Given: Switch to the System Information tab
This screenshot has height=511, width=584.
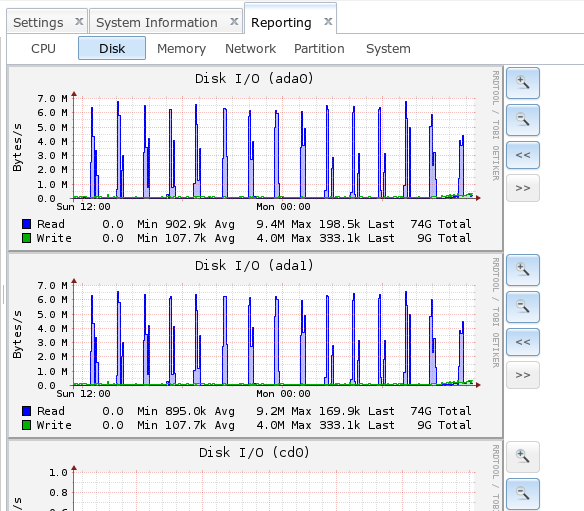Looking at the screenshot, I should [157, 23].
